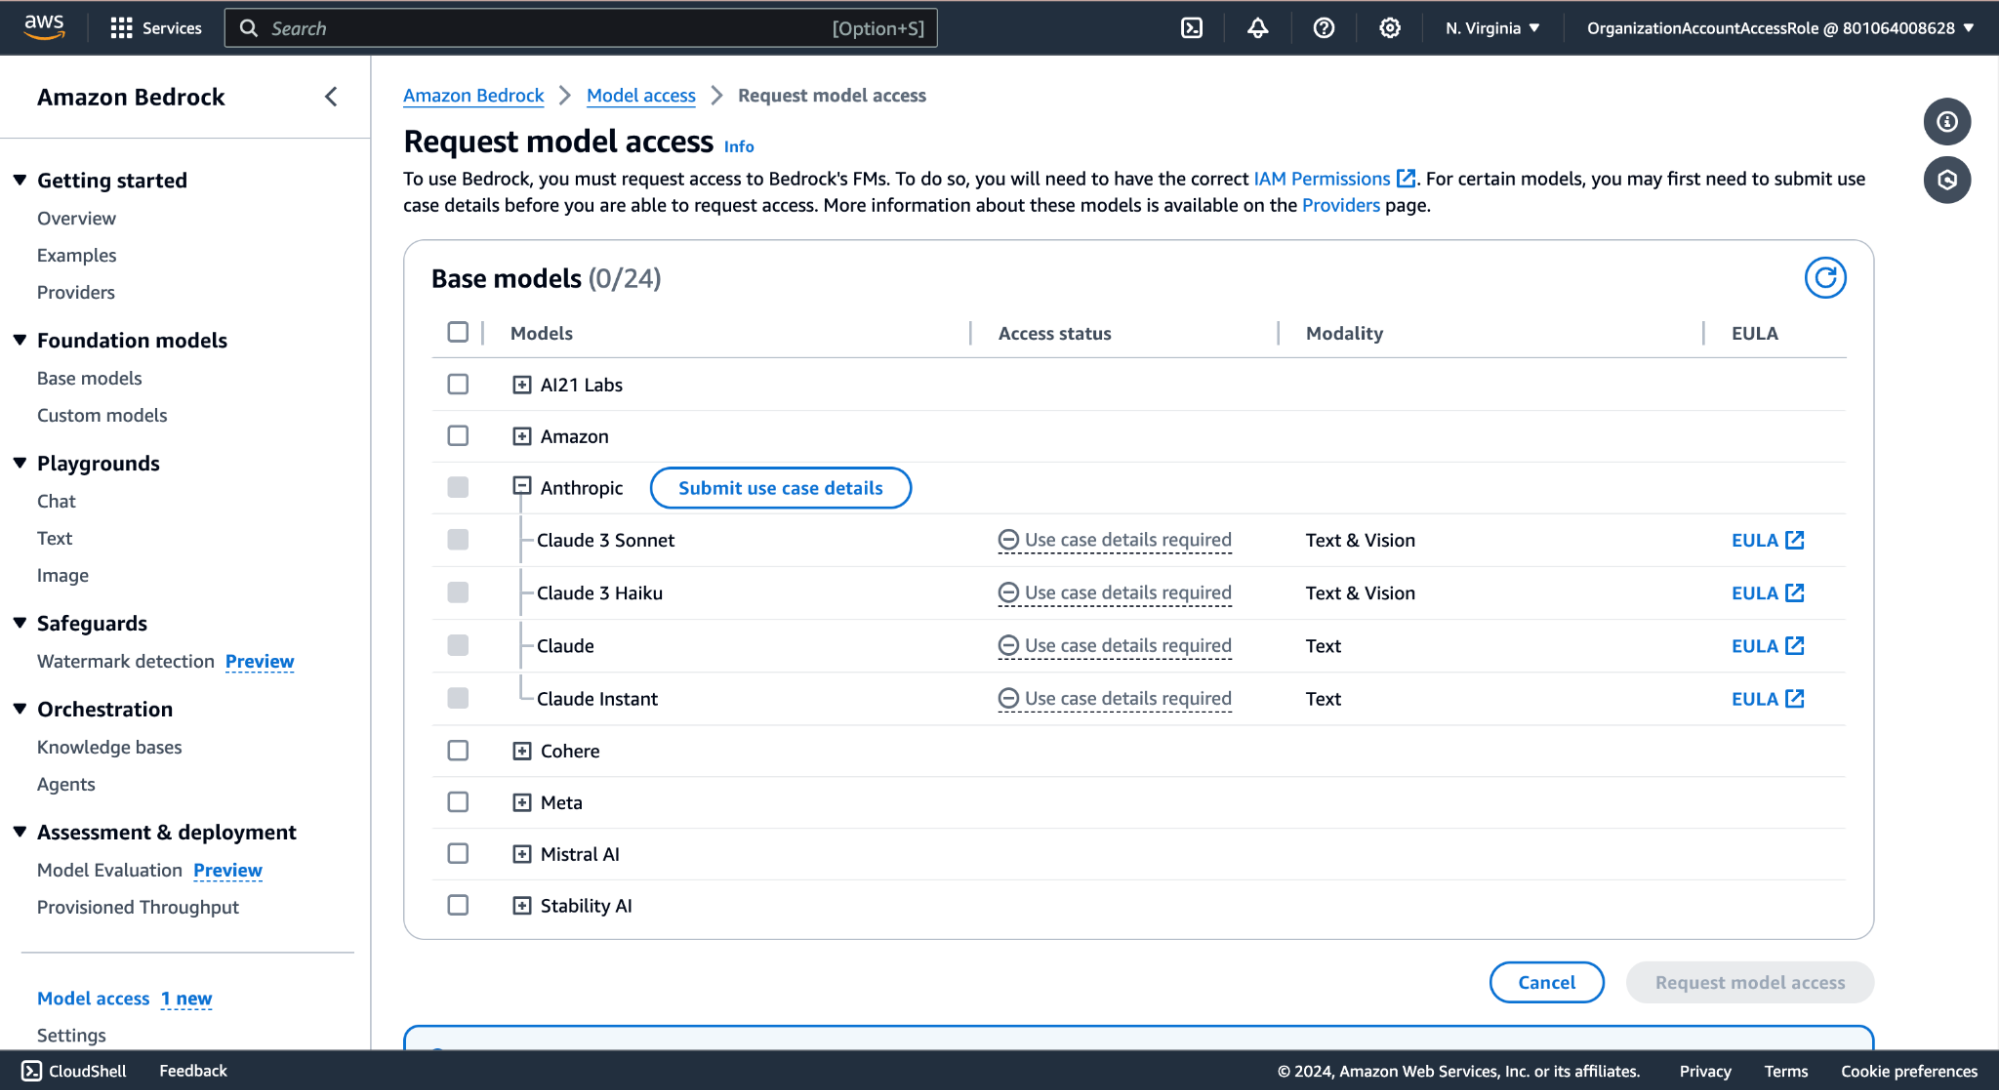Expand the Meta models list
The width and height of the screenshot is (1999, 1091).
tap(521, 802)
